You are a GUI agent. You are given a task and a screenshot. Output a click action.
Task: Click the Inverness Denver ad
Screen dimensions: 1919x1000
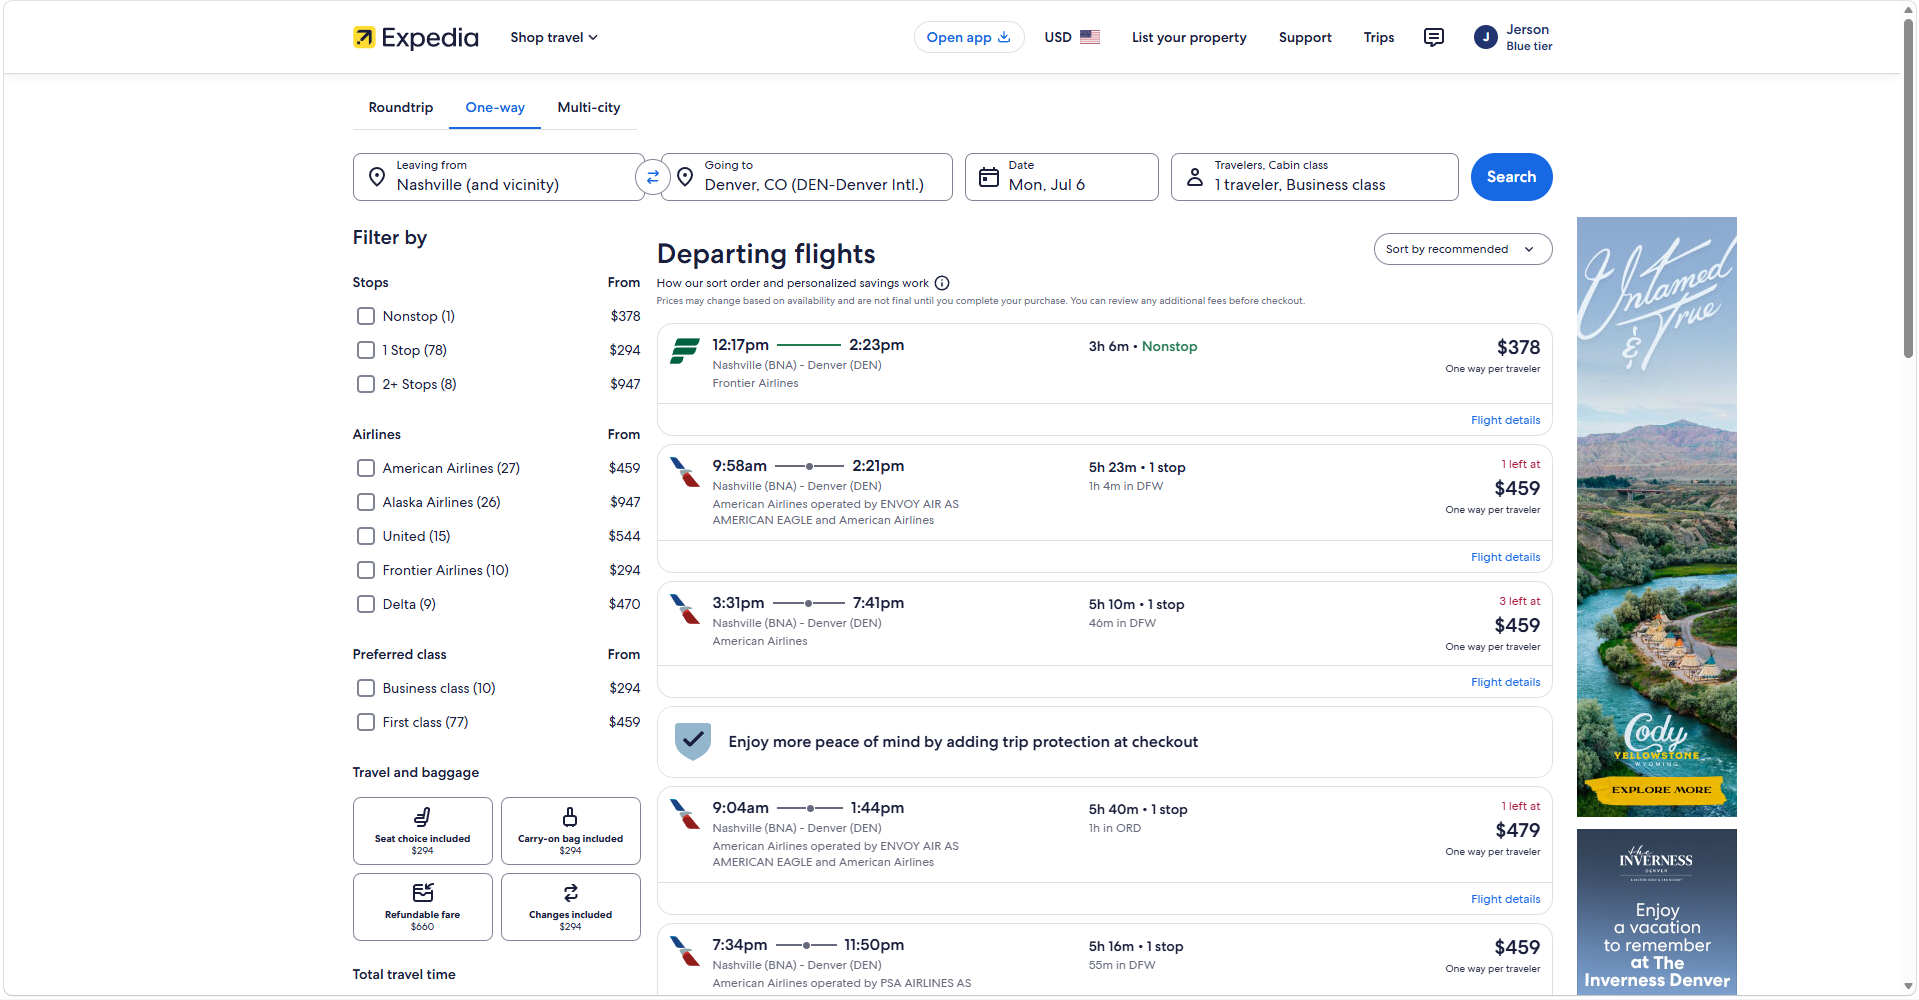pyautogui.click(x=1657, y=912)
